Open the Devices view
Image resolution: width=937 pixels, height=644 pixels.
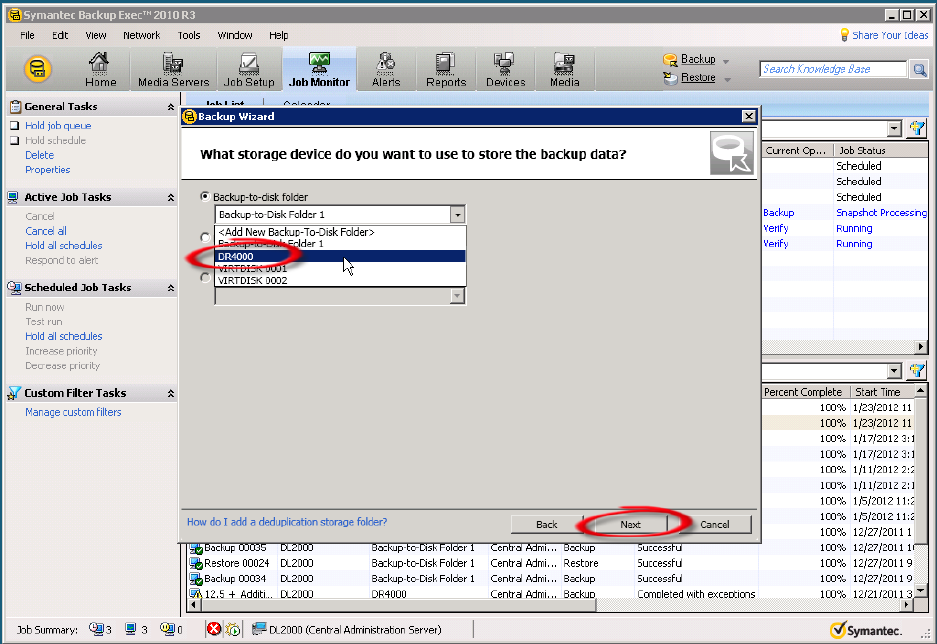[505, 69]
